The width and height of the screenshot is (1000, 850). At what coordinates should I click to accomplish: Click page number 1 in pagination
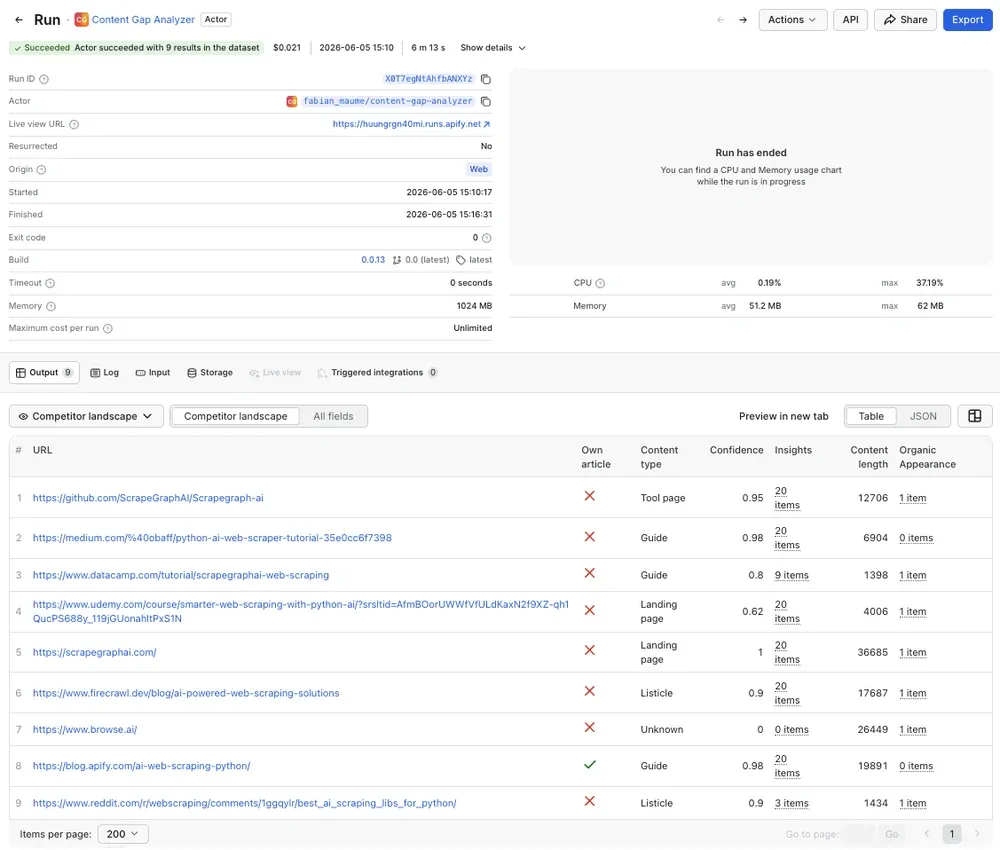[x=952, y=833]
